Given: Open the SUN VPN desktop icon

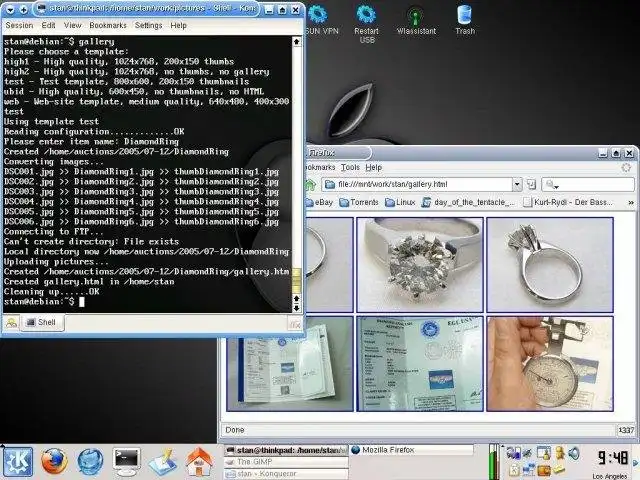Looking at the screenshot, I should (x=320, y=20).
